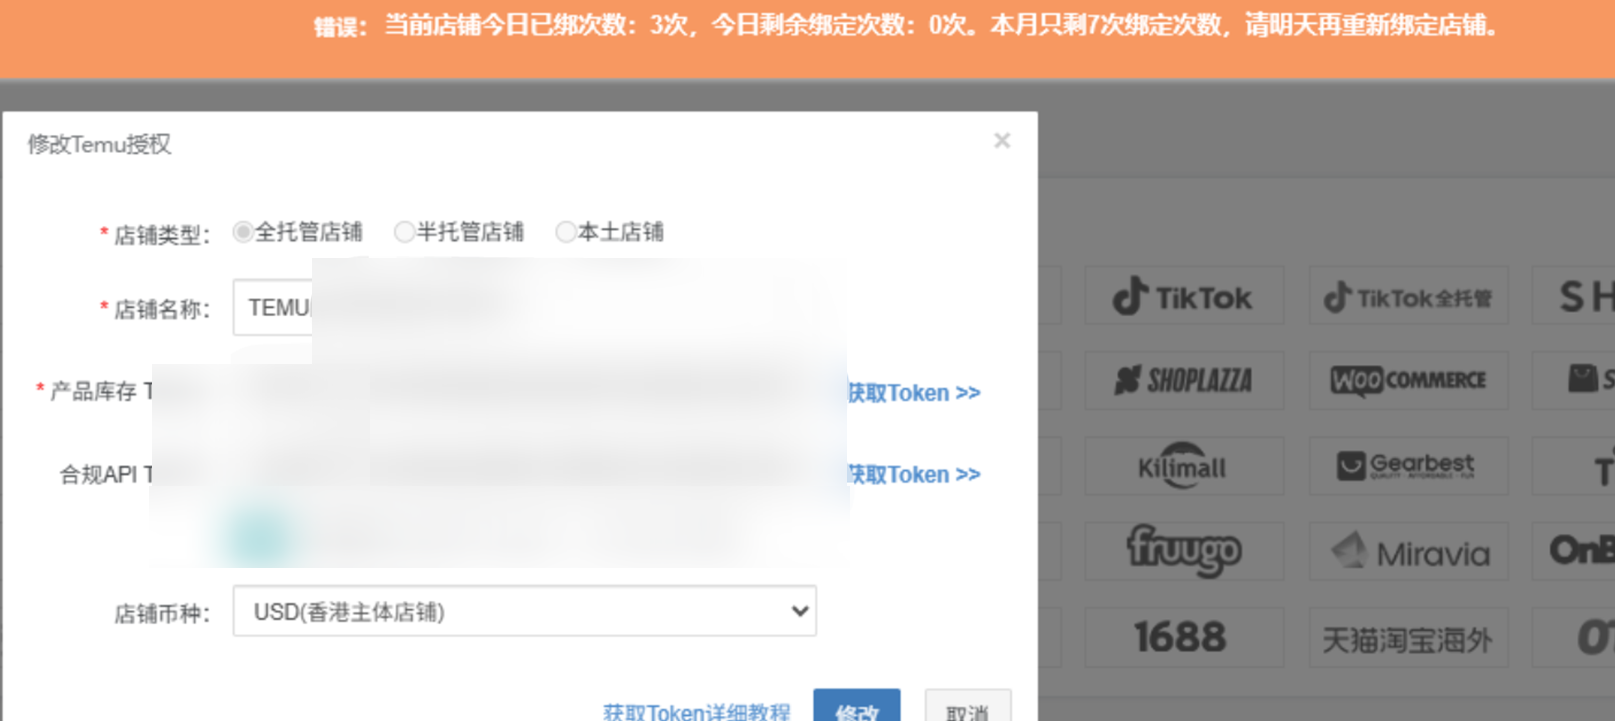Open 获取Token详细教程 tutorial link
This screenshot has height=721, width=1615.
[696, 711]
